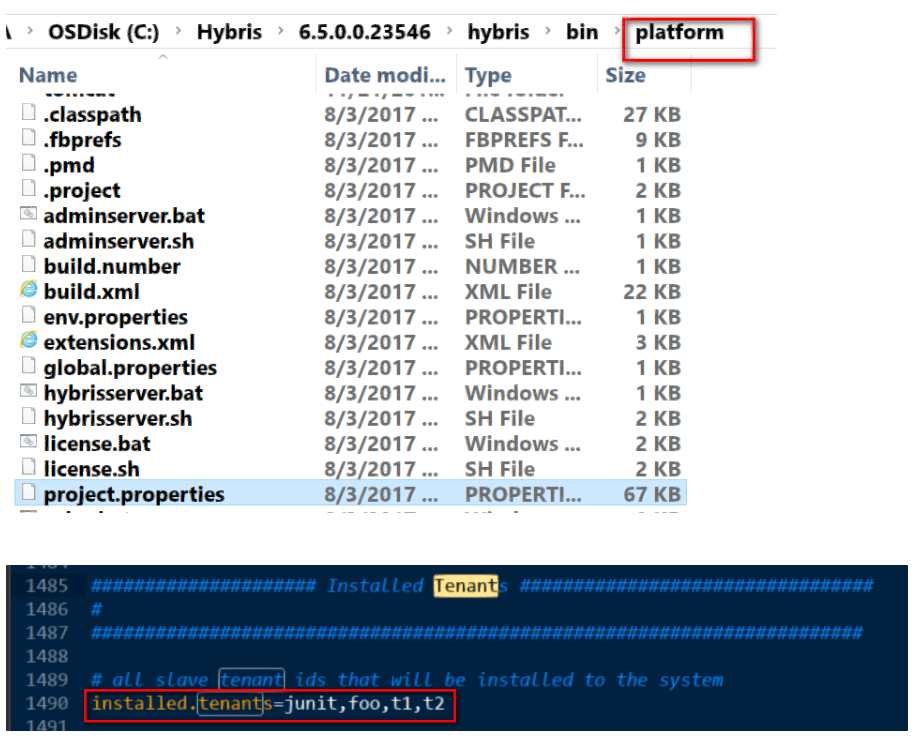Click editor line number 1490
The width and height of the screenshot is (918, 744).
click(x=47, y=703)
